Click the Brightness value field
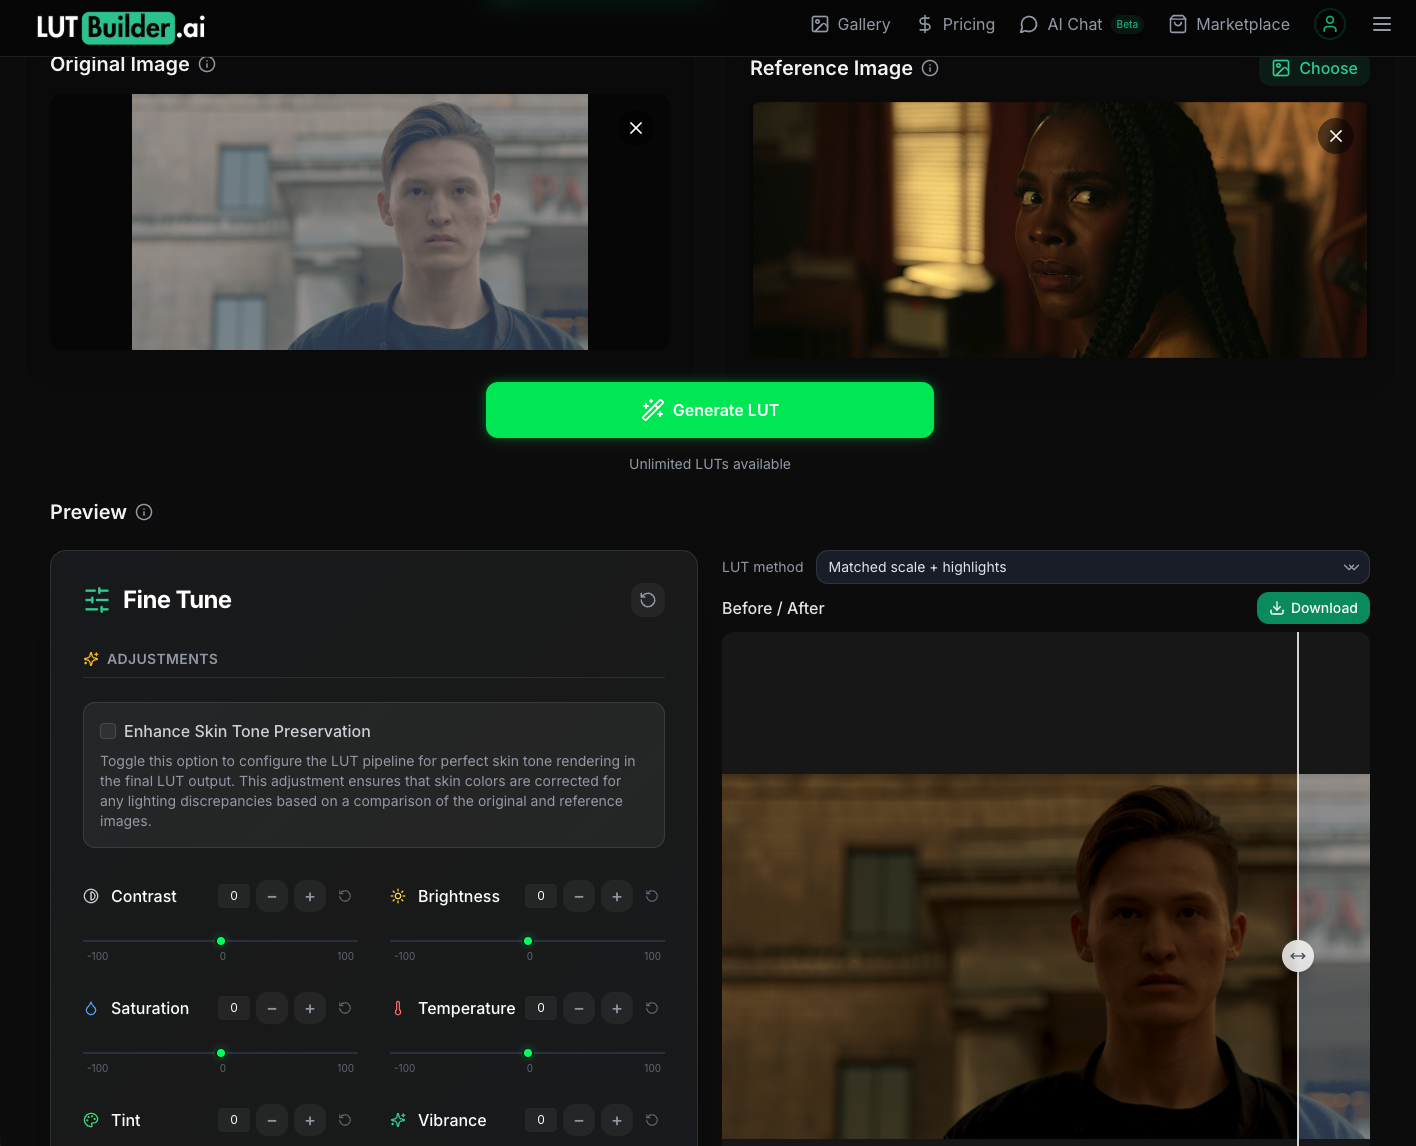Image resolution: width=1416 pixels, height=1146 pixels. tap(541, 896)
